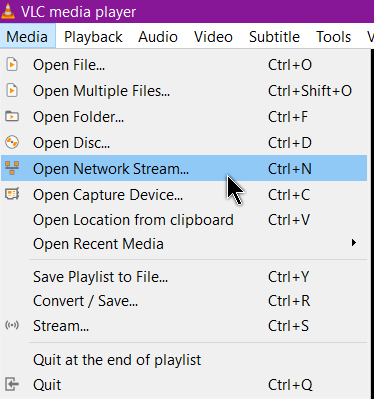Open the Video menu

click(213, 37)
